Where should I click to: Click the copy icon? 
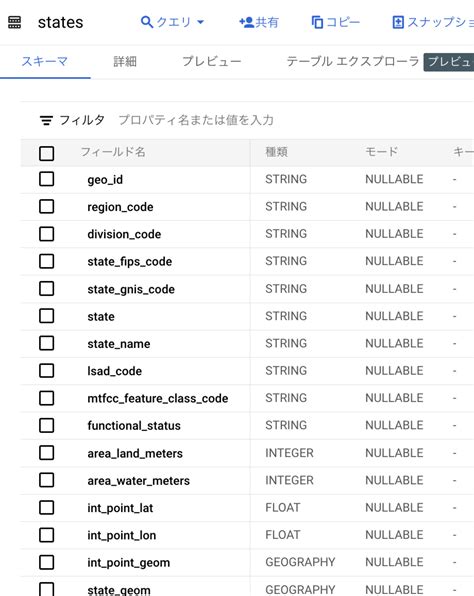(x=317, y=22)
